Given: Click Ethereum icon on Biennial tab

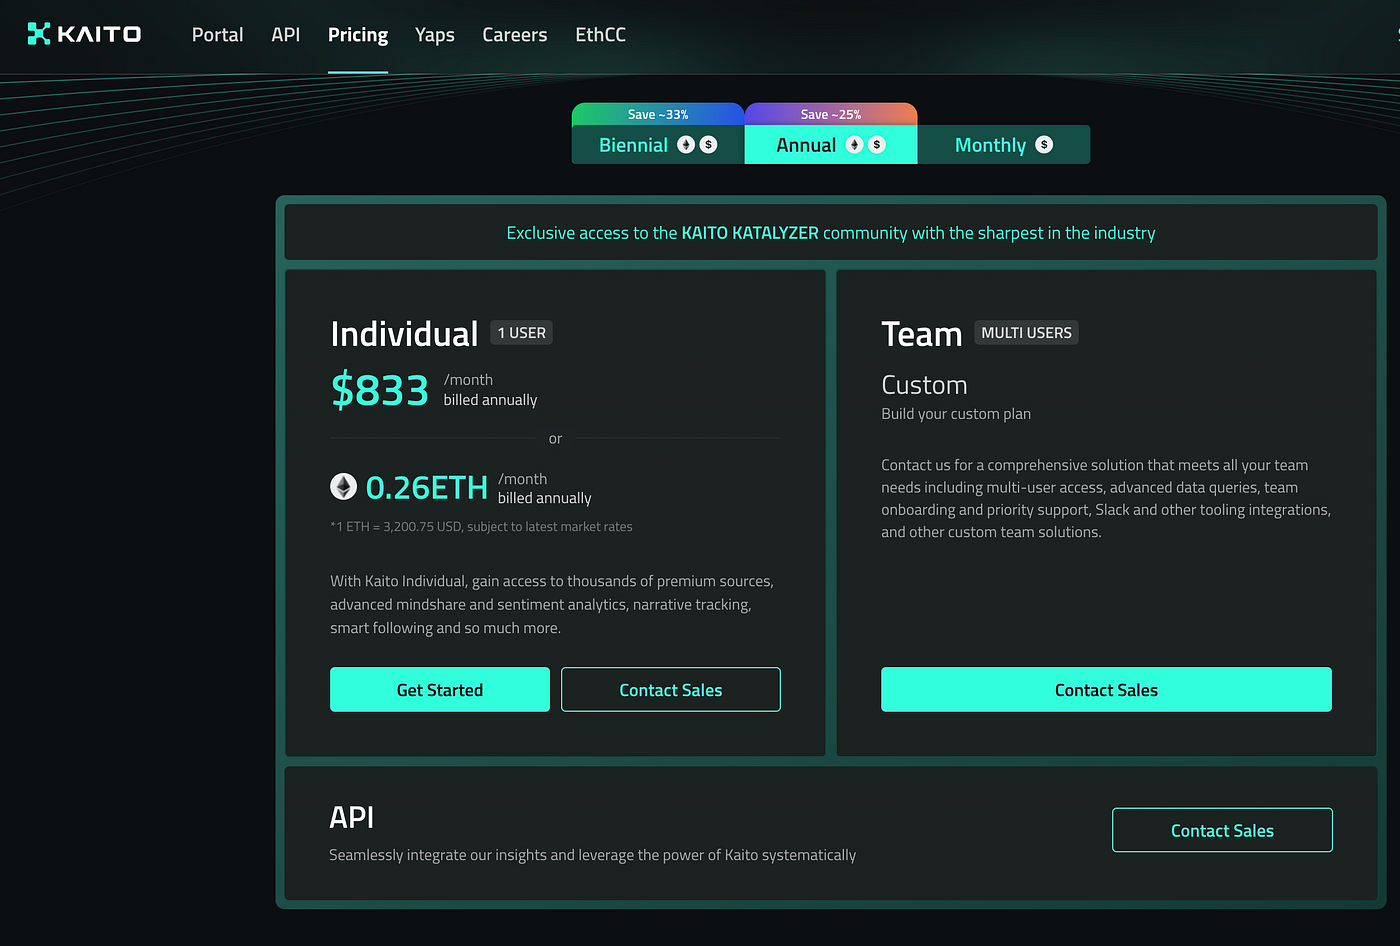Looking at the screenshot, I should click(686, 145).
